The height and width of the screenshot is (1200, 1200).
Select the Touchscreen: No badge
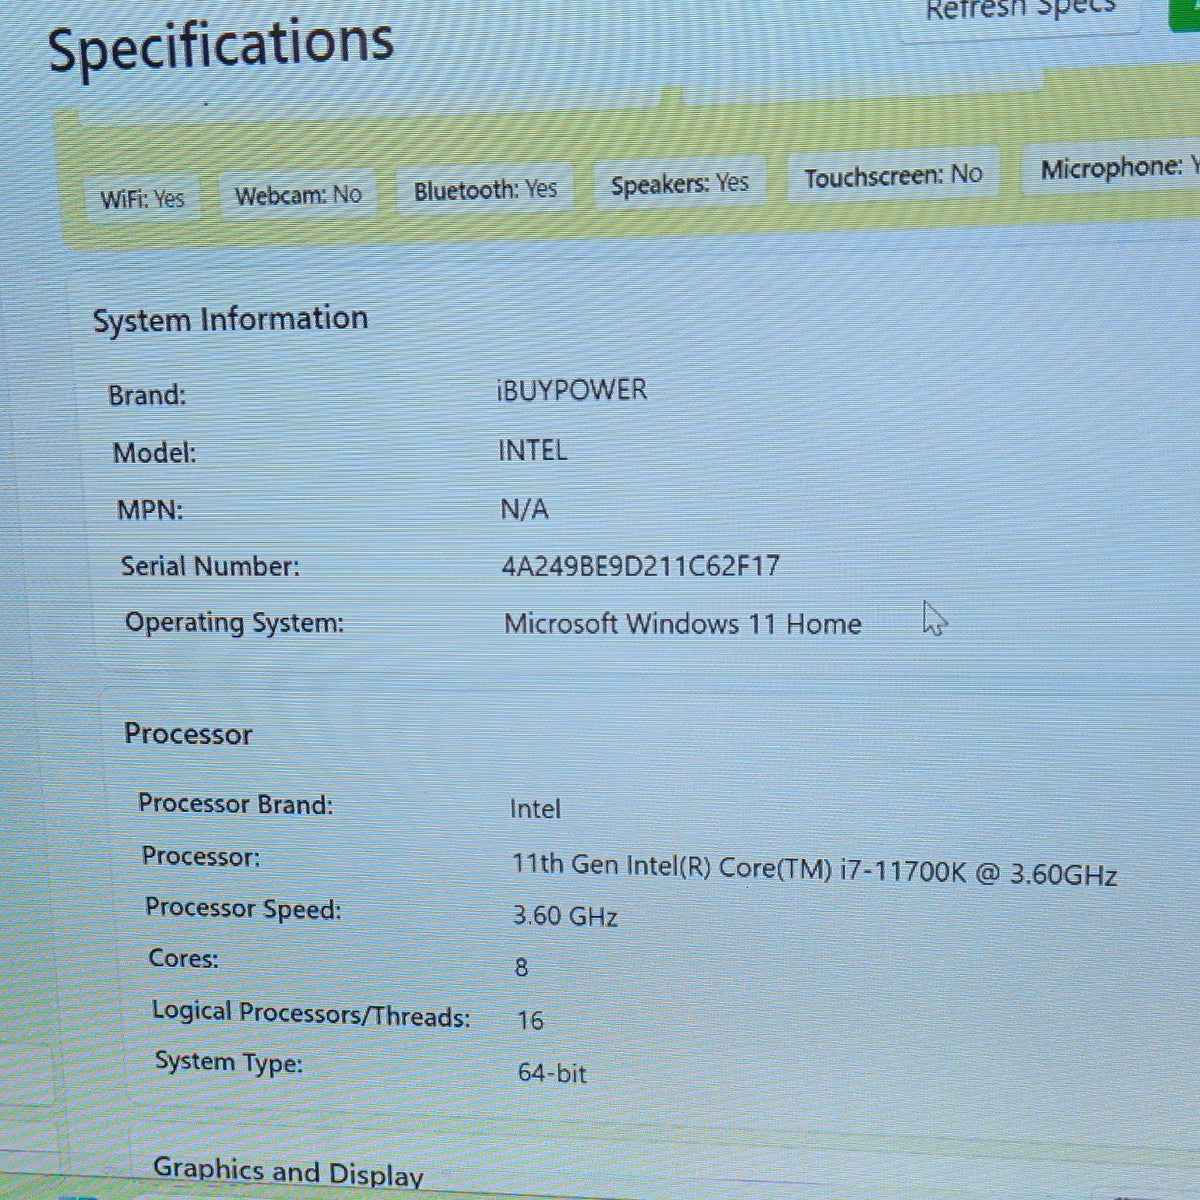tap(893, 176)
